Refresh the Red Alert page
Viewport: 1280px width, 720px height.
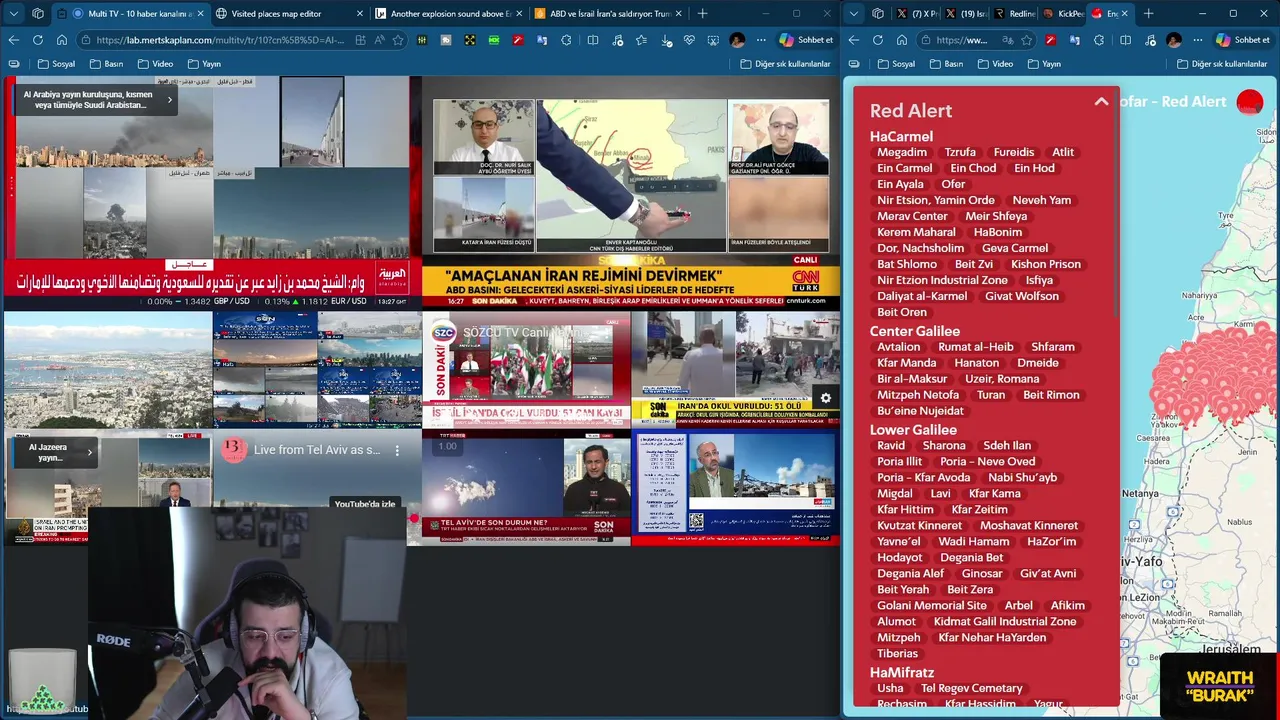pyautogui.click(x=877, y=40)
